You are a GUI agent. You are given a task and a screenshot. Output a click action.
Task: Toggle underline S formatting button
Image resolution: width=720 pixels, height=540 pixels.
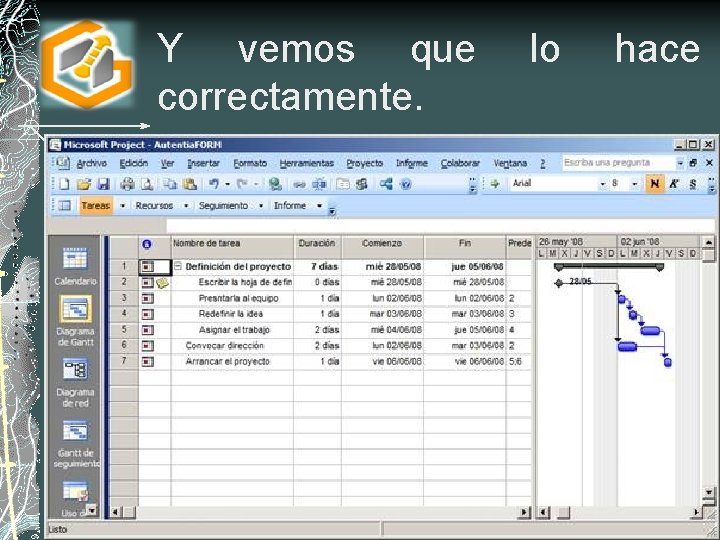pos(693,184)
